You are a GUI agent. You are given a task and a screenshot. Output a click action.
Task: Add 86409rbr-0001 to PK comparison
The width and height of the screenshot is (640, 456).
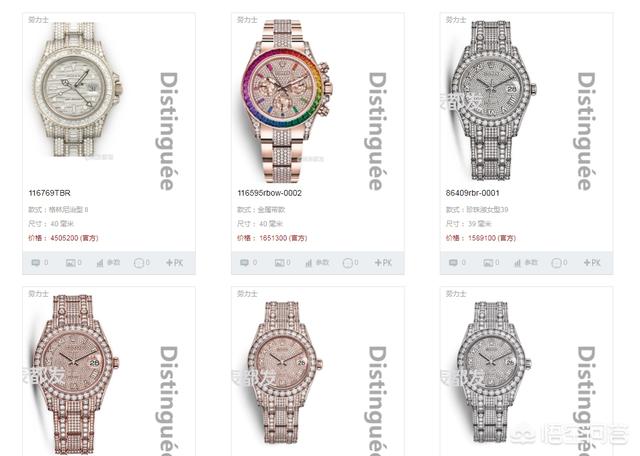pyautogui.click(x=592, y=263)
